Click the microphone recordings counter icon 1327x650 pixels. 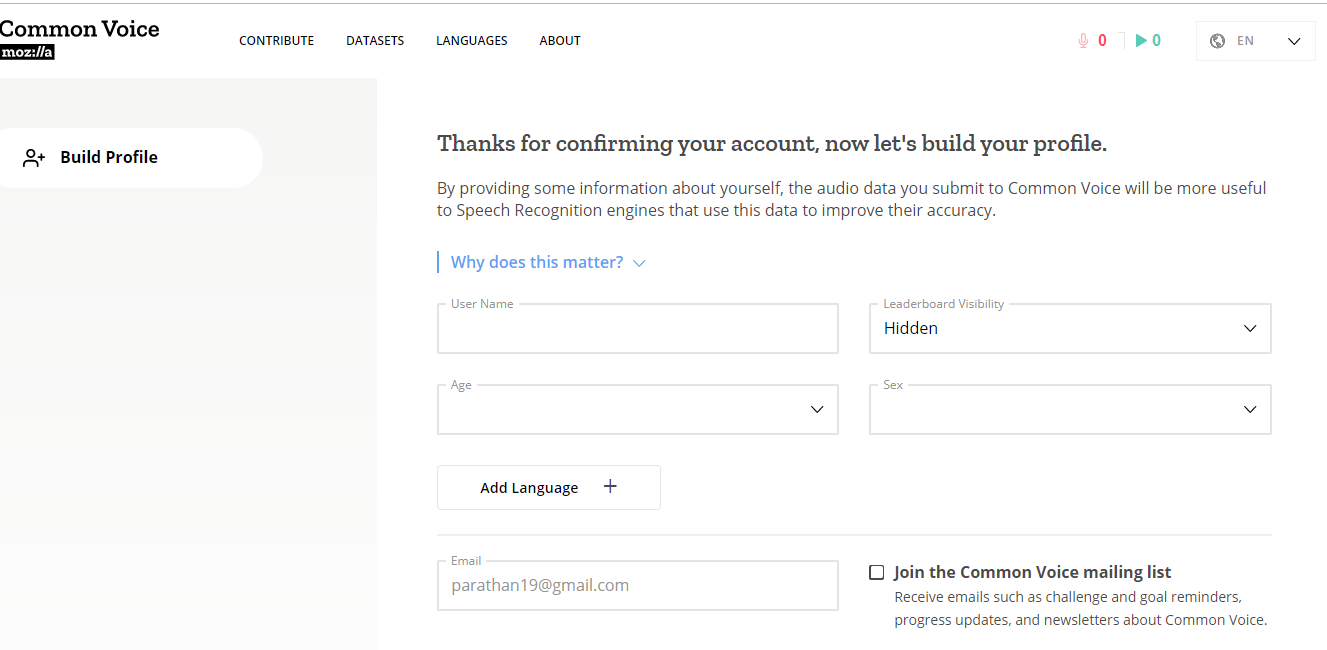pyautogui.click(x=1083, y=41)
